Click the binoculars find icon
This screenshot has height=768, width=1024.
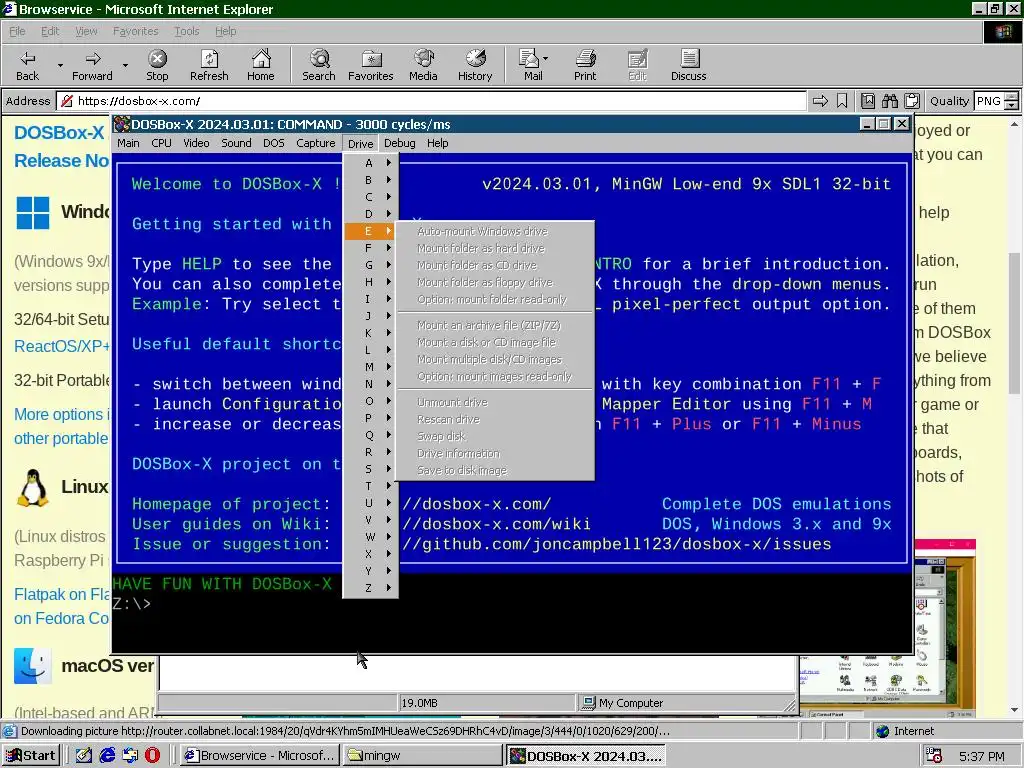(x=889, y=101)
